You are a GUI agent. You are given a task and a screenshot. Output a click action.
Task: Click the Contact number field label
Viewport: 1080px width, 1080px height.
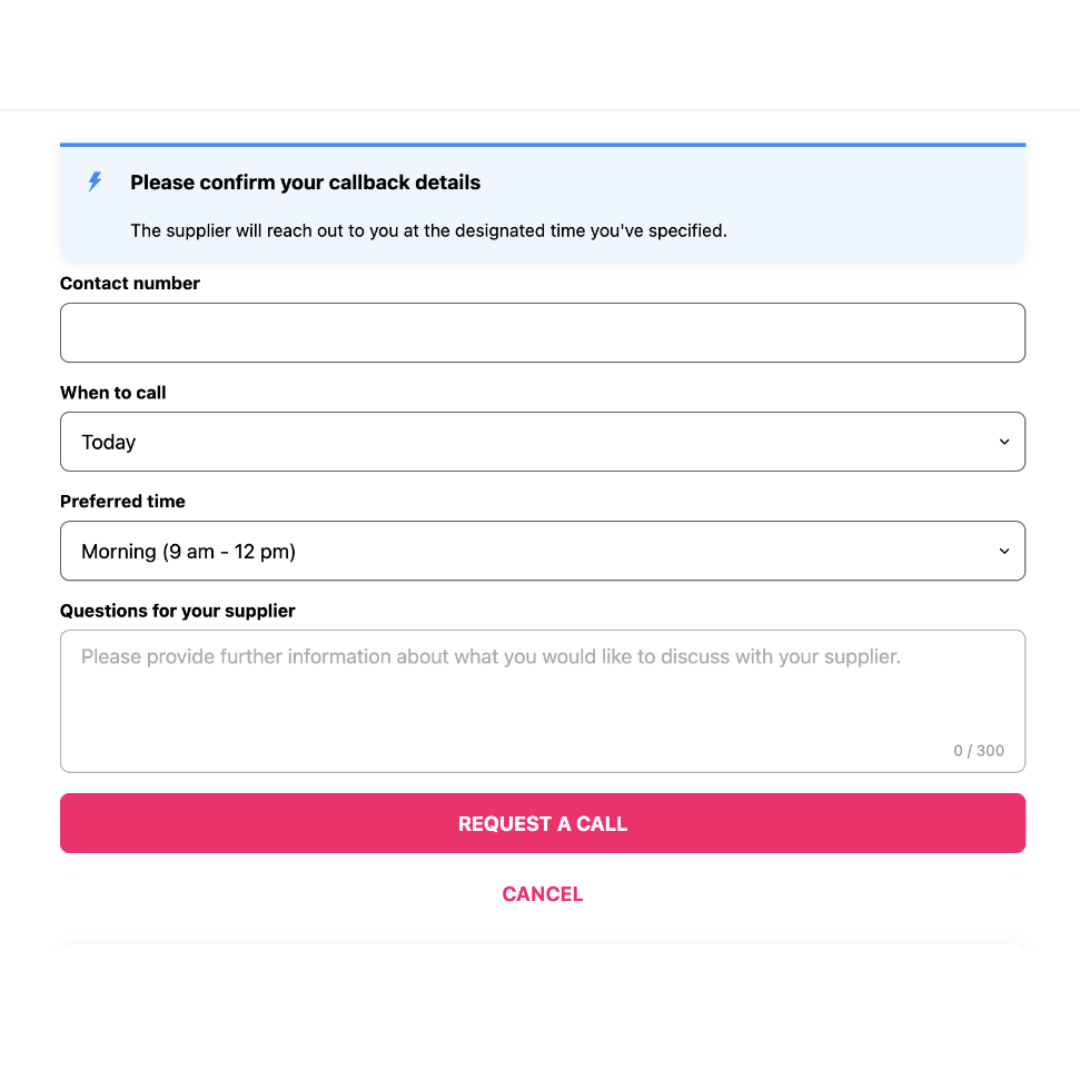coord(129,283)
